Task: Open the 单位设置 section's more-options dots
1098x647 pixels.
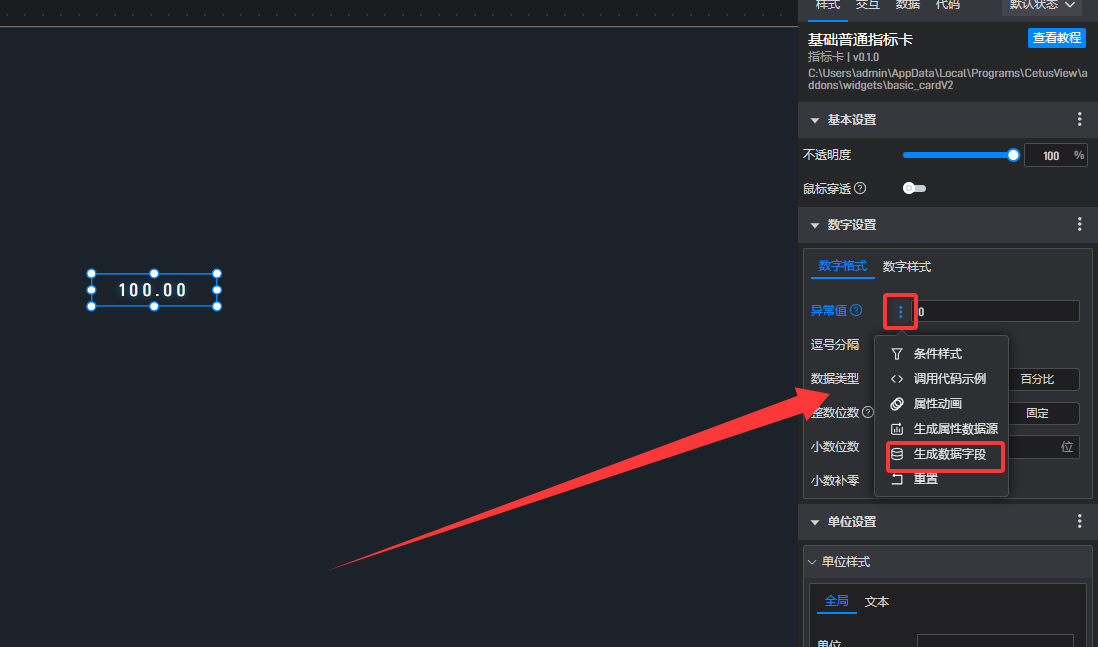Action: click(x=1079, y=521)
